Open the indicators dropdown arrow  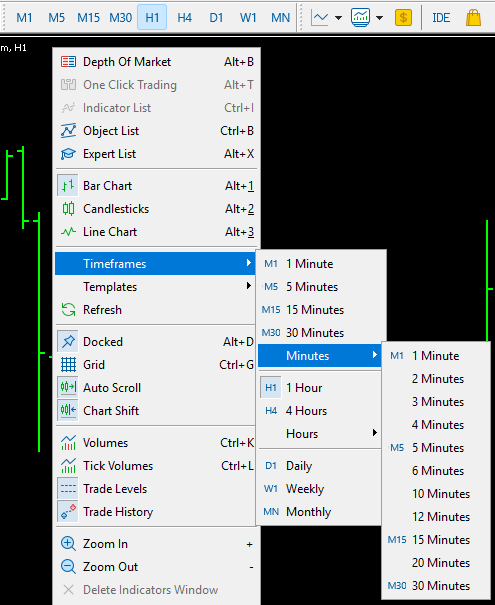(x=380, y=18)
